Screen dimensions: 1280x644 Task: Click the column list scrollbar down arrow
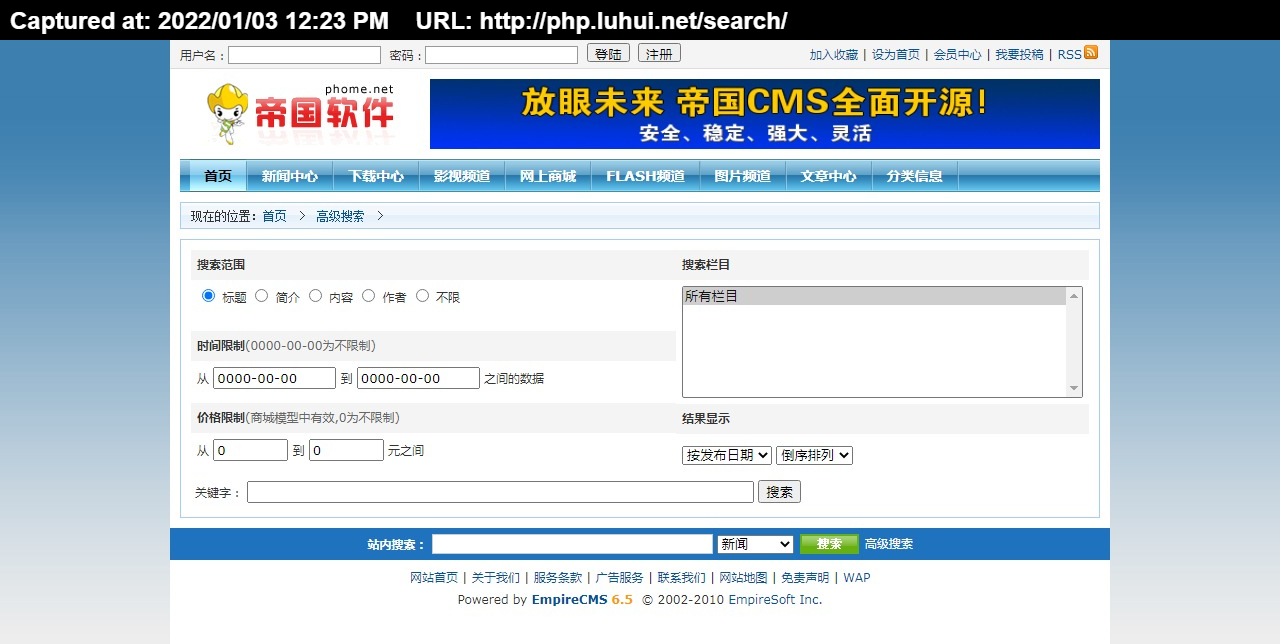pos(1074,388)
